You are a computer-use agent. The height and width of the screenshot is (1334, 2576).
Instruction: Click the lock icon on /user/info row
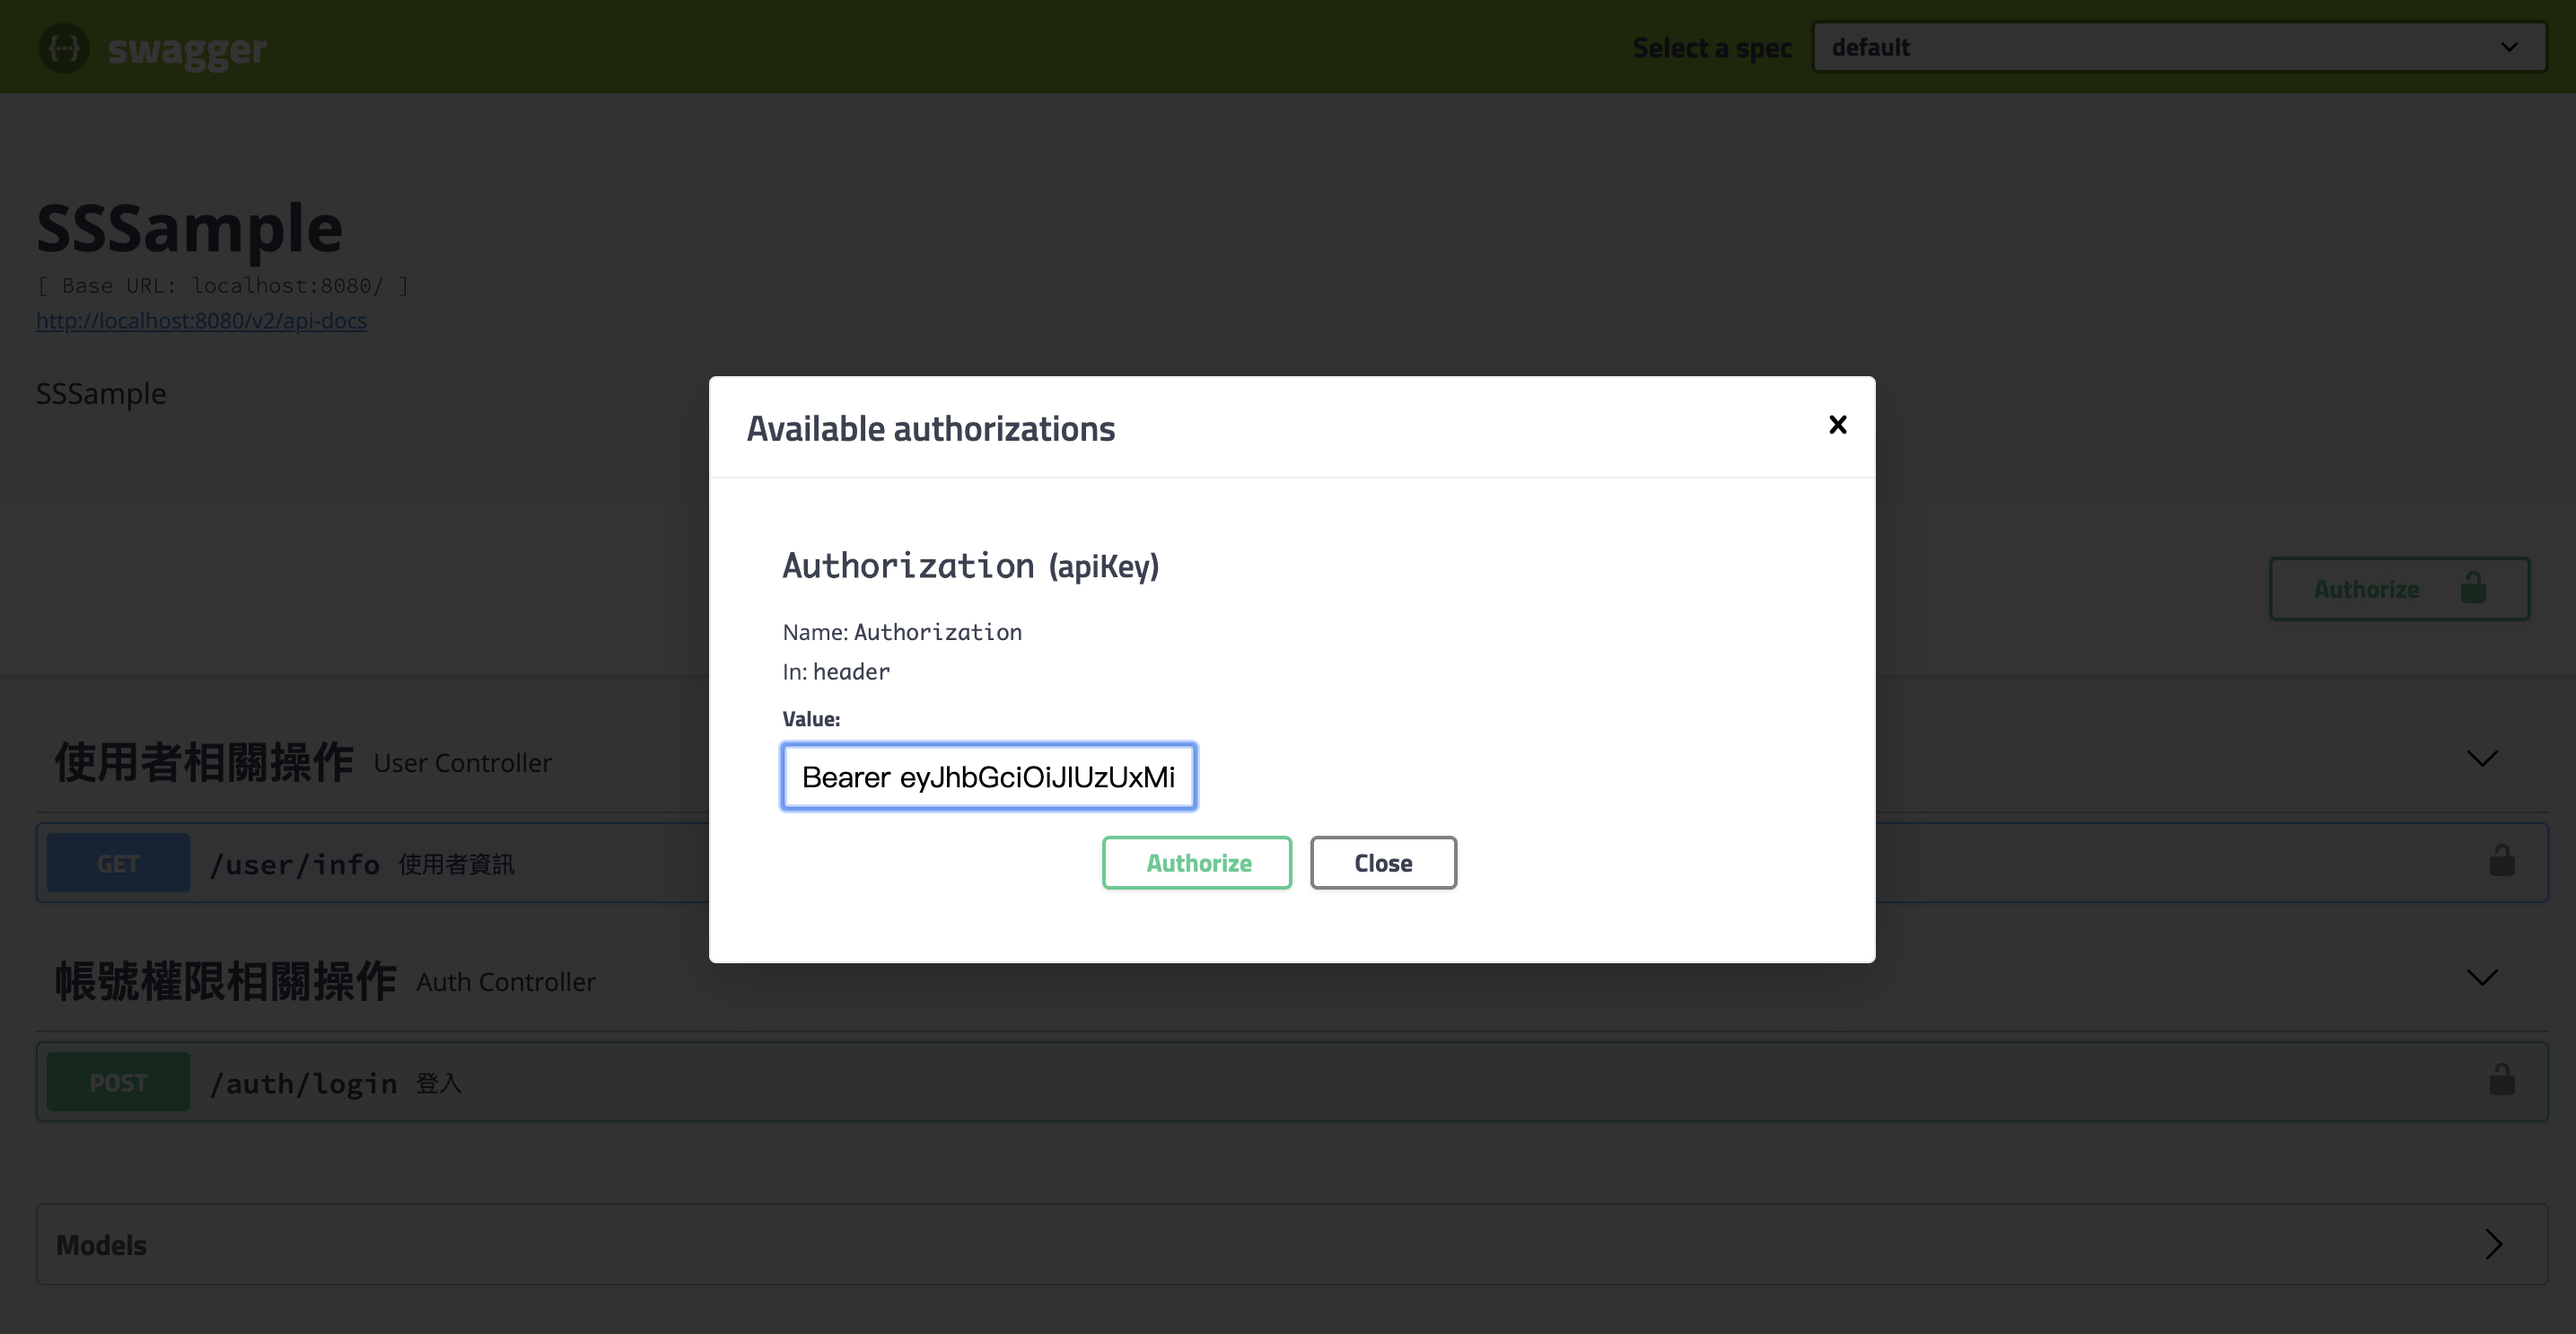pyautogui.click(x=2501, y=861)
